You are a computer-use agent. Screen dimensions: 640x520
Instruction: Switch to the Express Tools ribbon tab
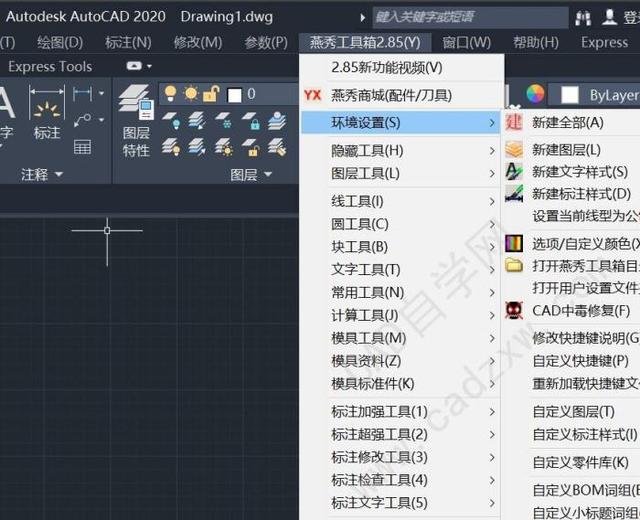pos(50,67)
